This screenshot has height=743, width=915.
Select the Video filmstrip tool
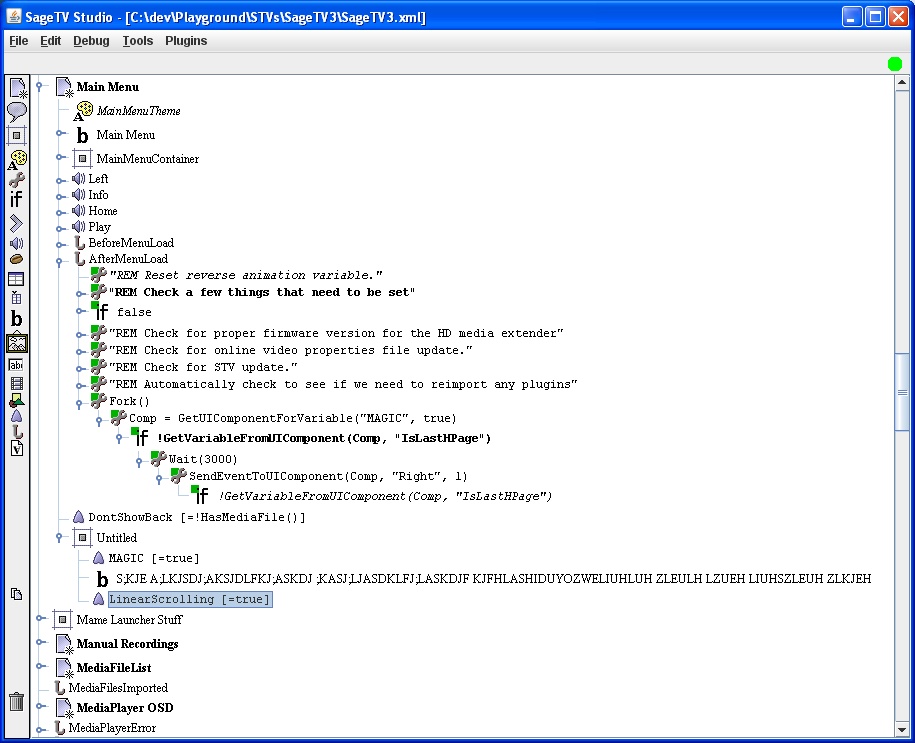click(17, 383)
